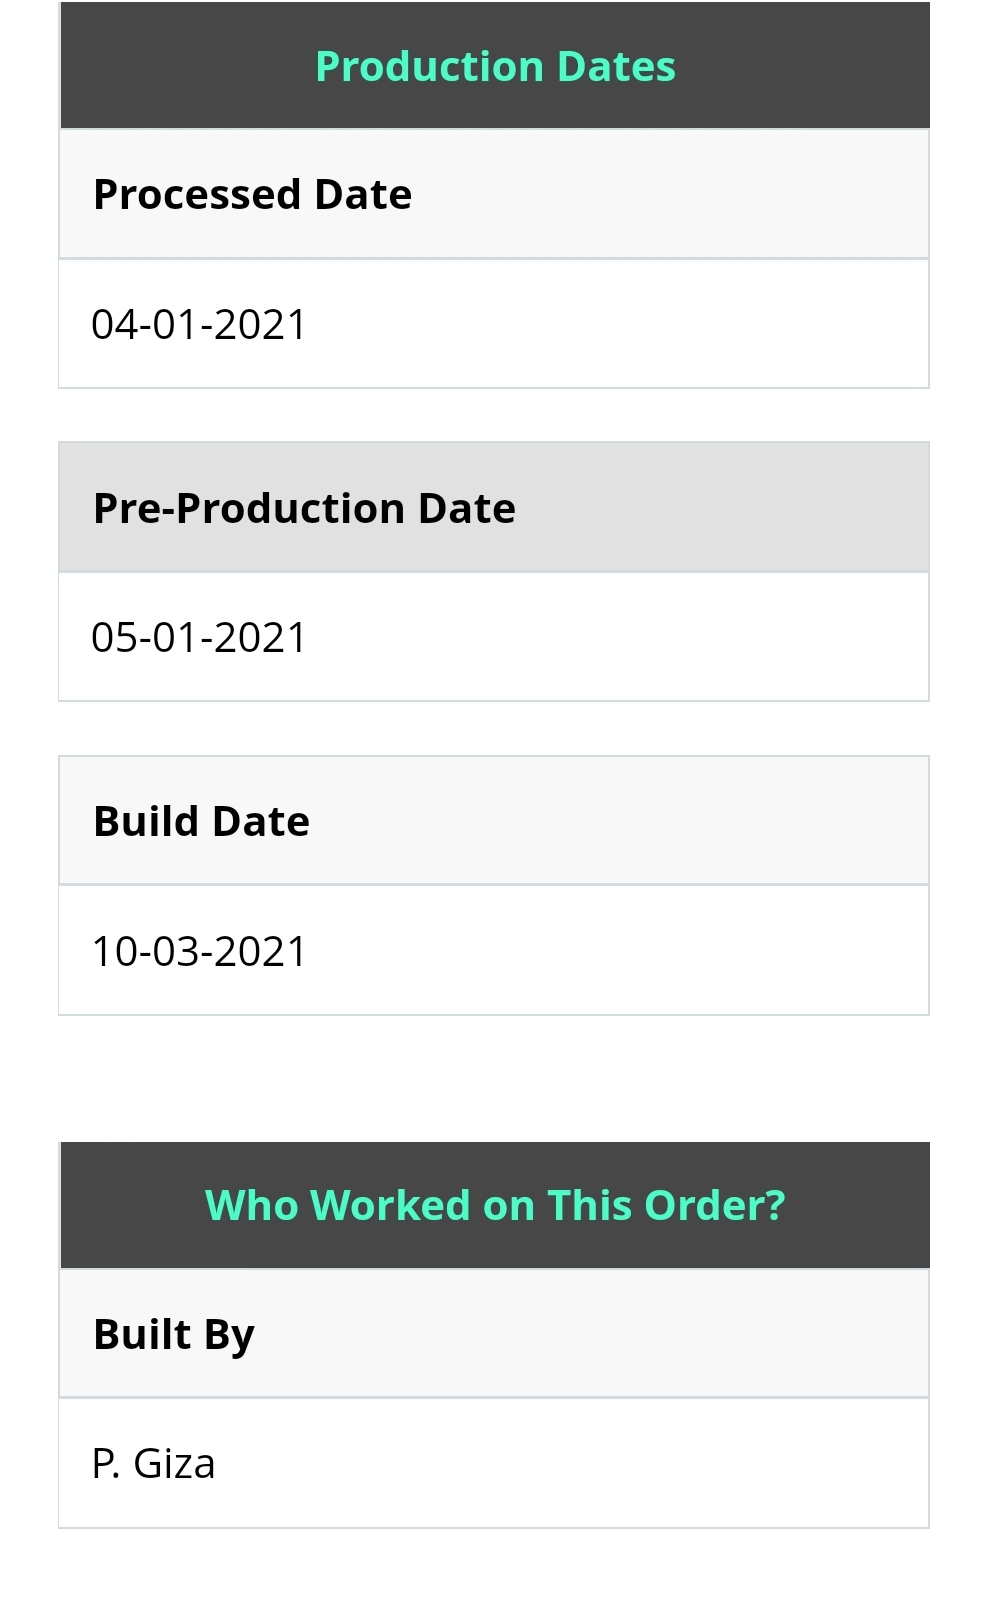Click the dark Production Dates banner
The height and width of the screenshot is (1605, 989).
[495, 65]
